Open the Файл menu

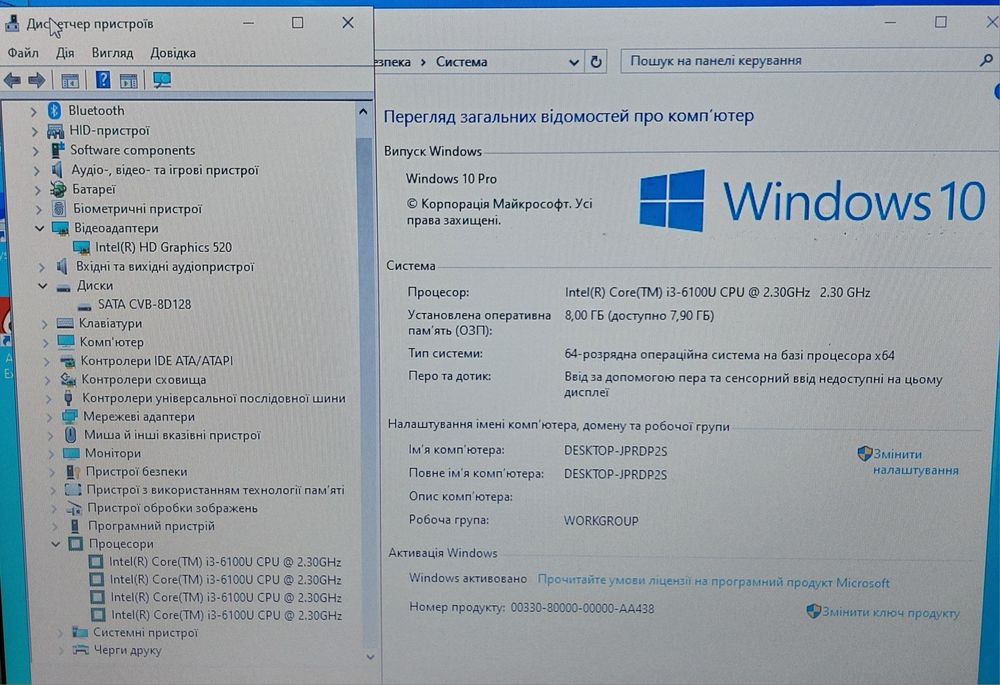click(x=23, y=53)
